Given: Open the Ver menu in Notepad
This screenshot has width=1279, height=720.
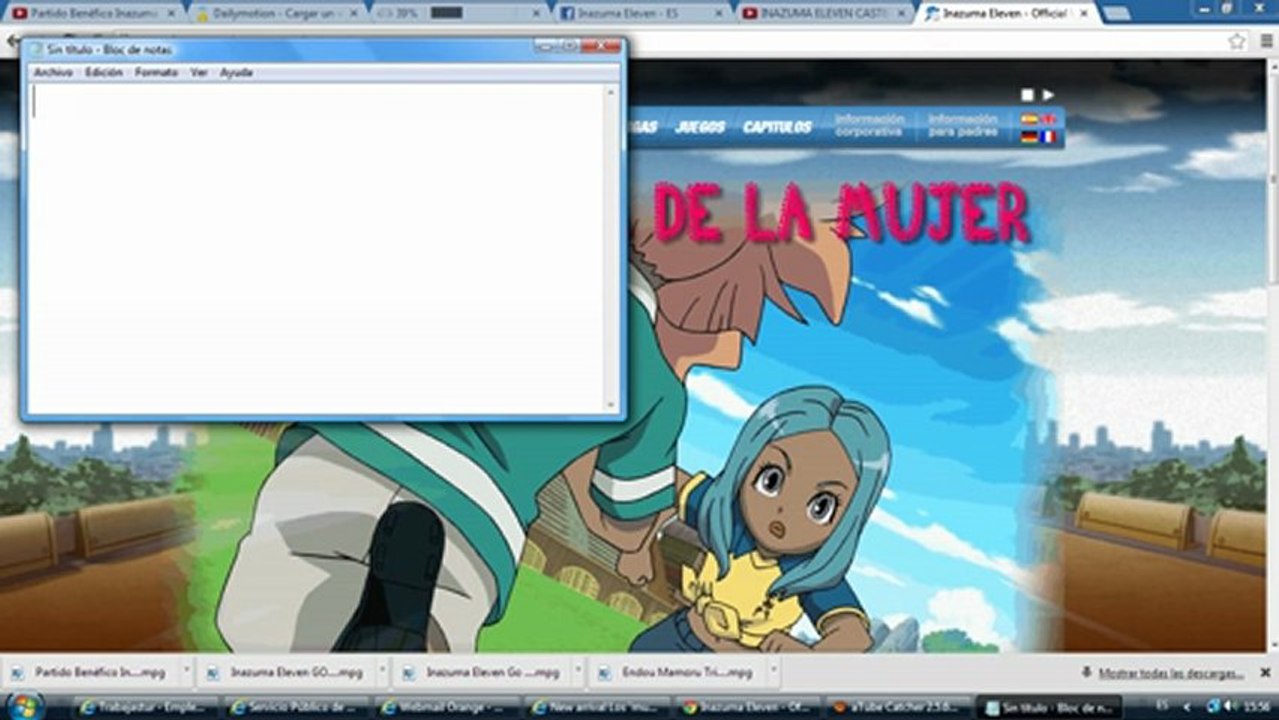Looking at the screenshot, I should point(199,72).
